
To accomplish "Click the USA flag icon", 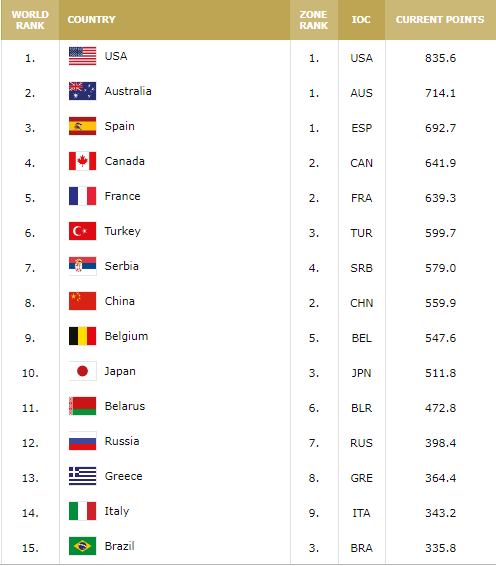I will pyautogui.click(x=82, y=56).
